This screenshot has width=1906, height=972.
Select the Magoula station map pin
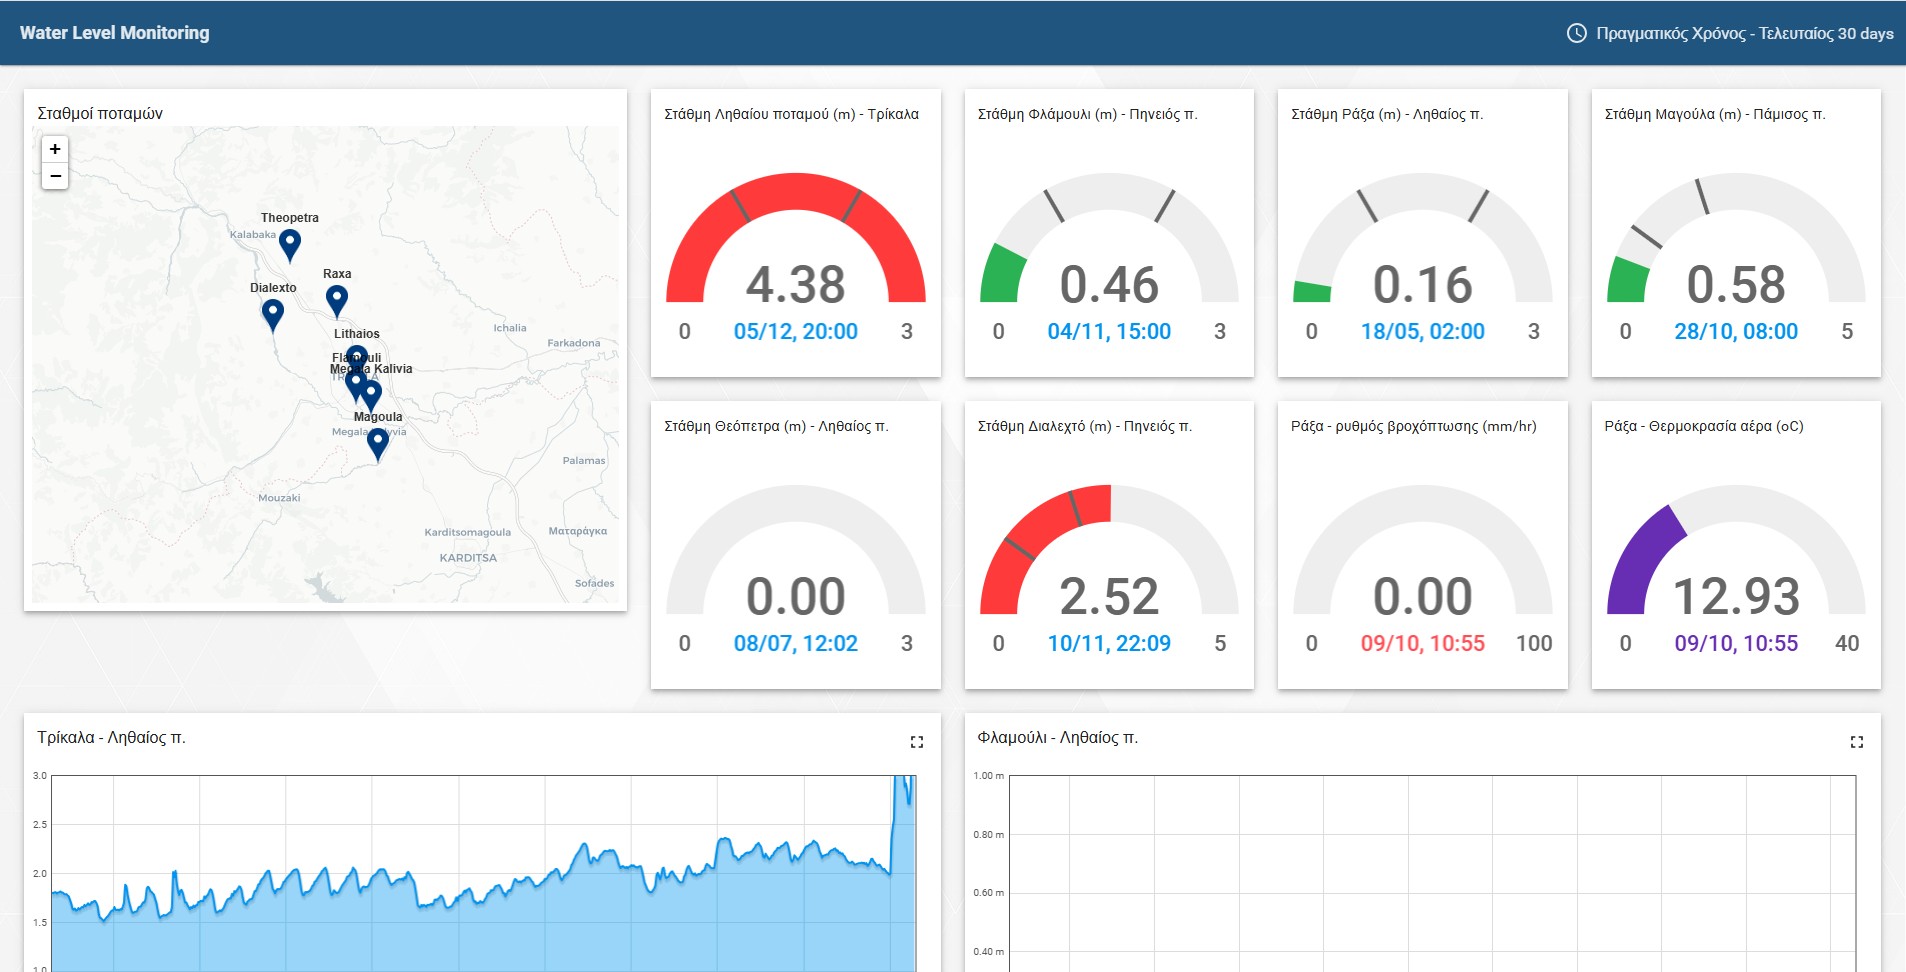point(378,442)
